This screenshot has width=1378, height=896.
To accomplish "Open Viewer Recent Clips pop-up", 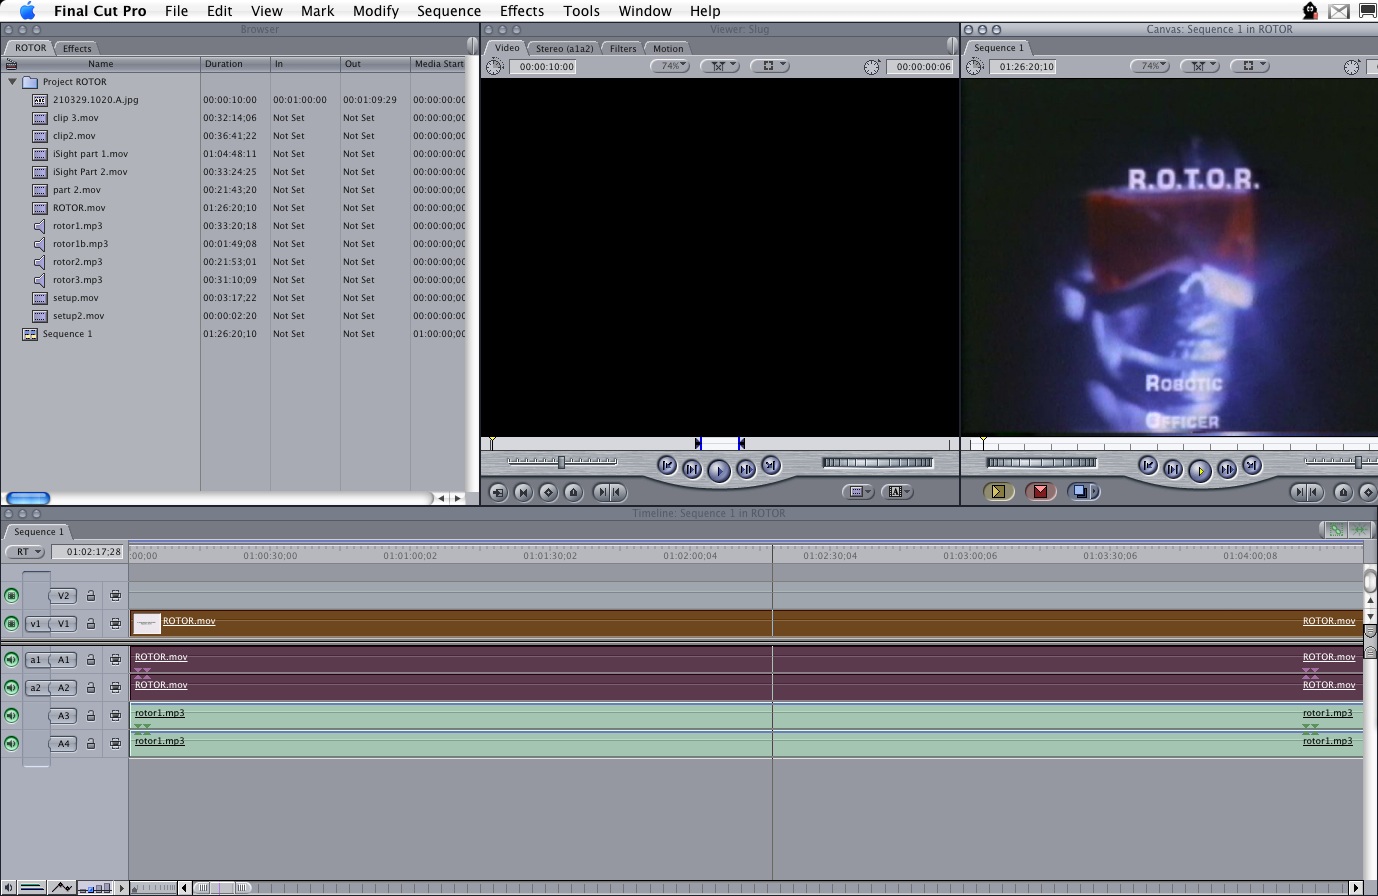I will pos(858,492).
